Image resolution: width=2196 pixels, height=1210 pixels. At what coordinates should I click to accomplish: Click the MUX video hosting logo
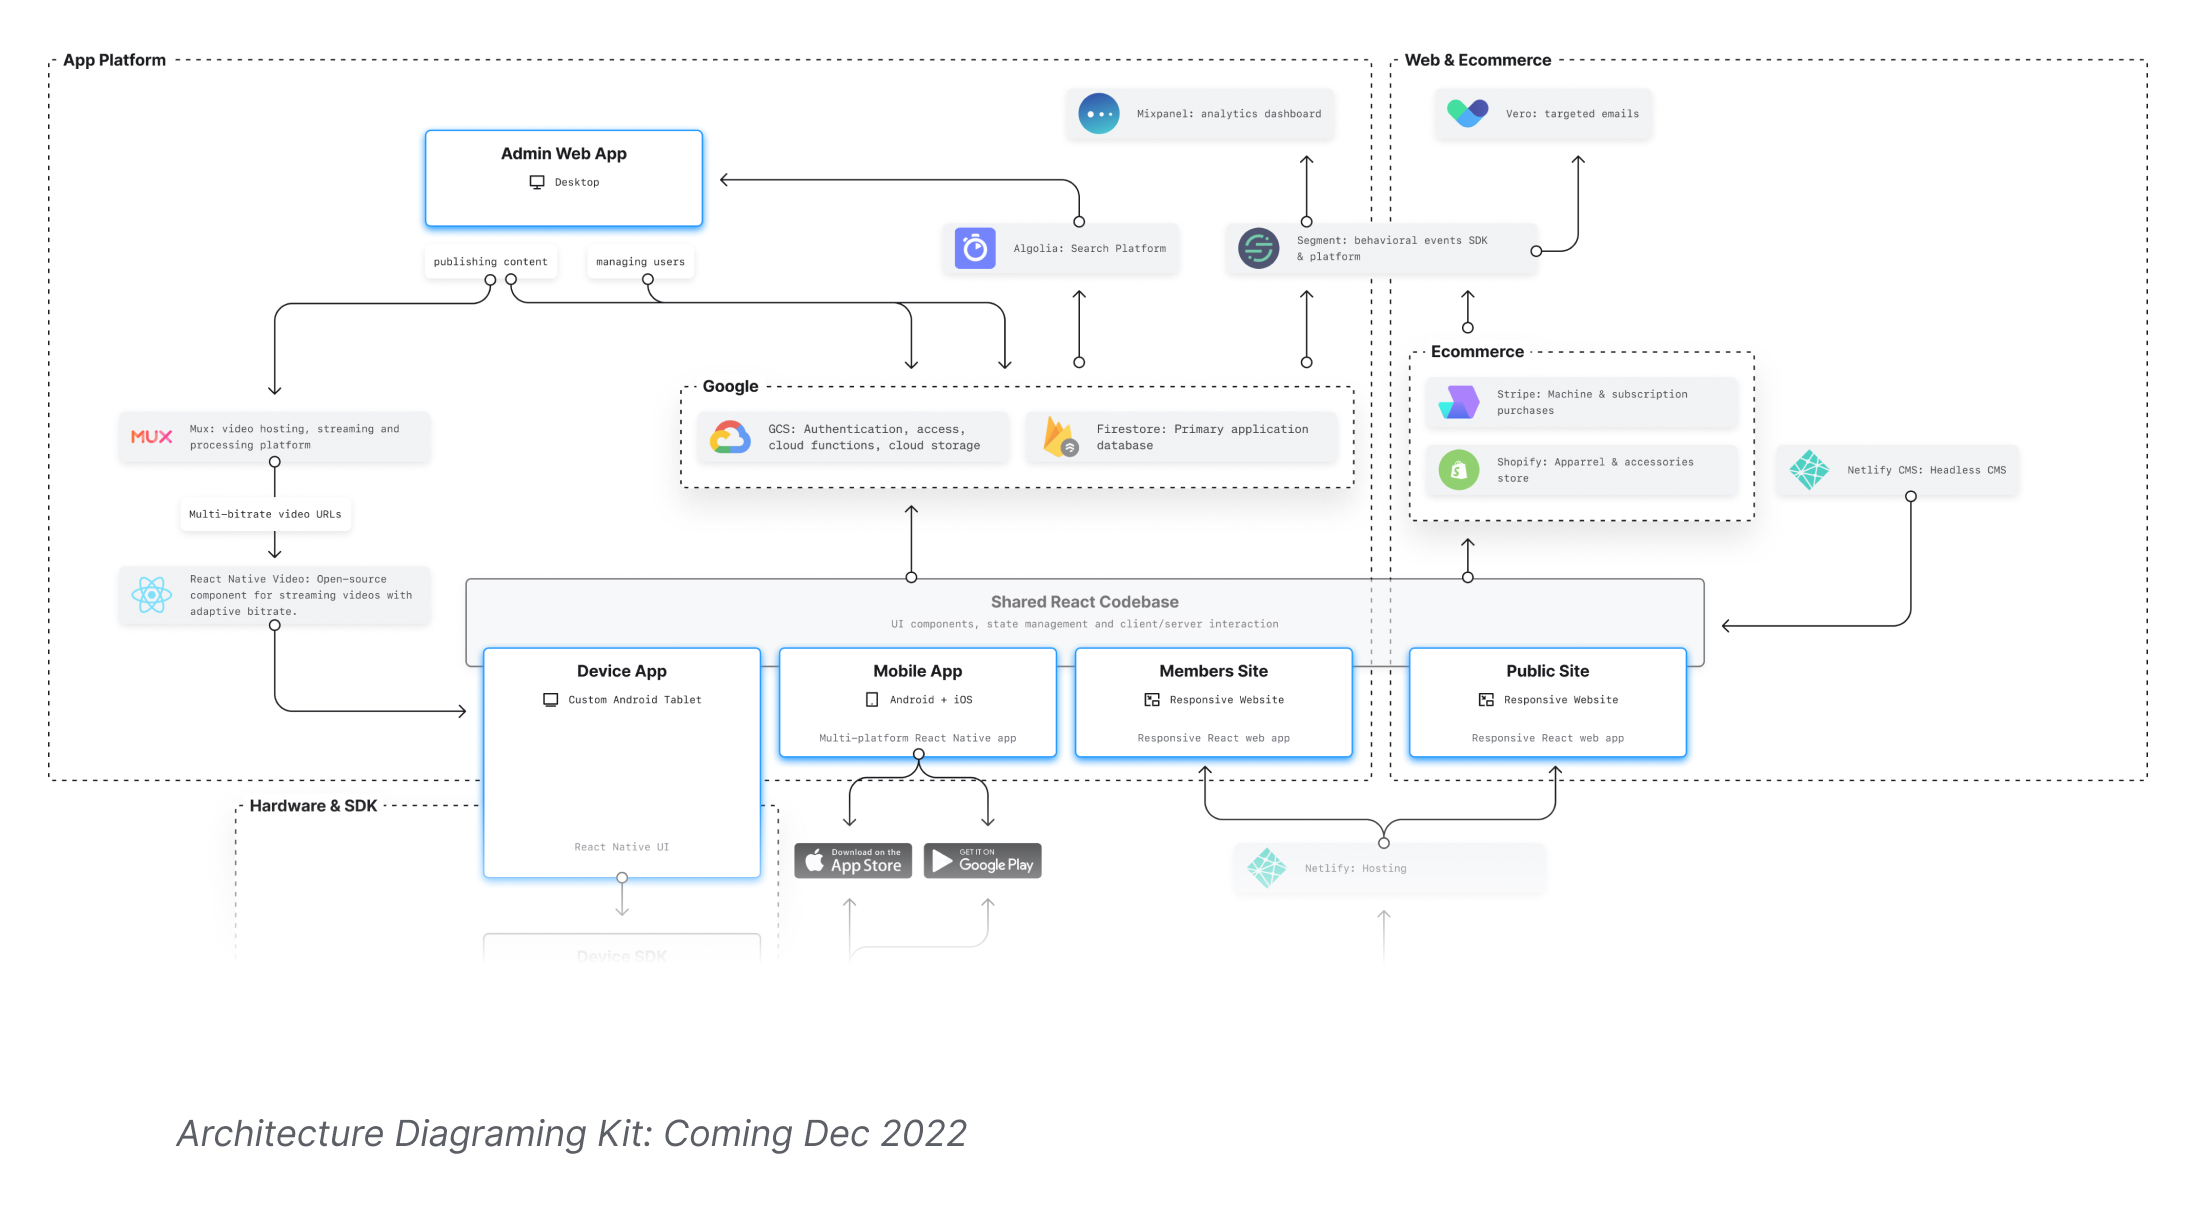[x=152, y=437]
